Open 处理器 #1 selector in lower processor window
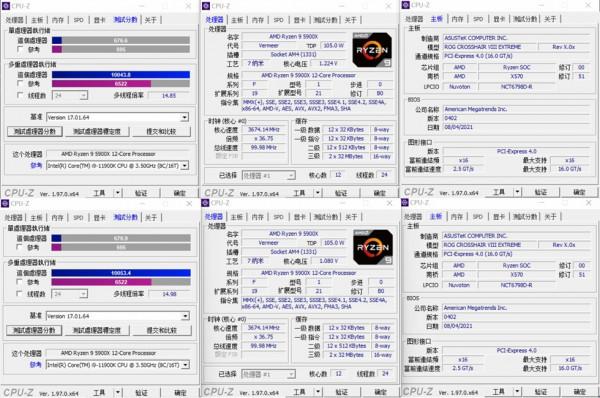This screenshot has width=600, height=398. coord(269,374)
